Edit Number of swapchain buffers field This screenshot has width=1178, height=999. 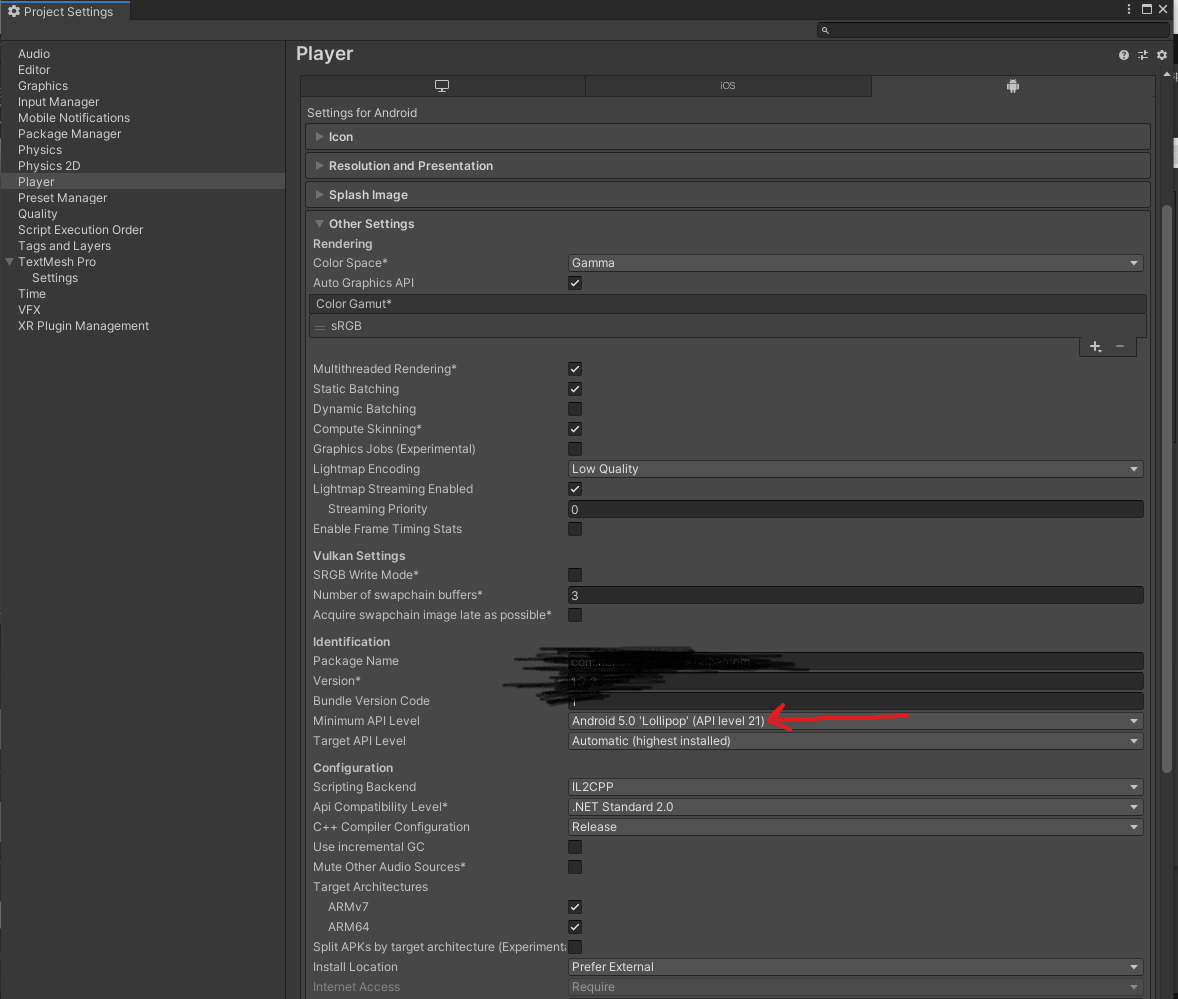click(x=855, y=596)
